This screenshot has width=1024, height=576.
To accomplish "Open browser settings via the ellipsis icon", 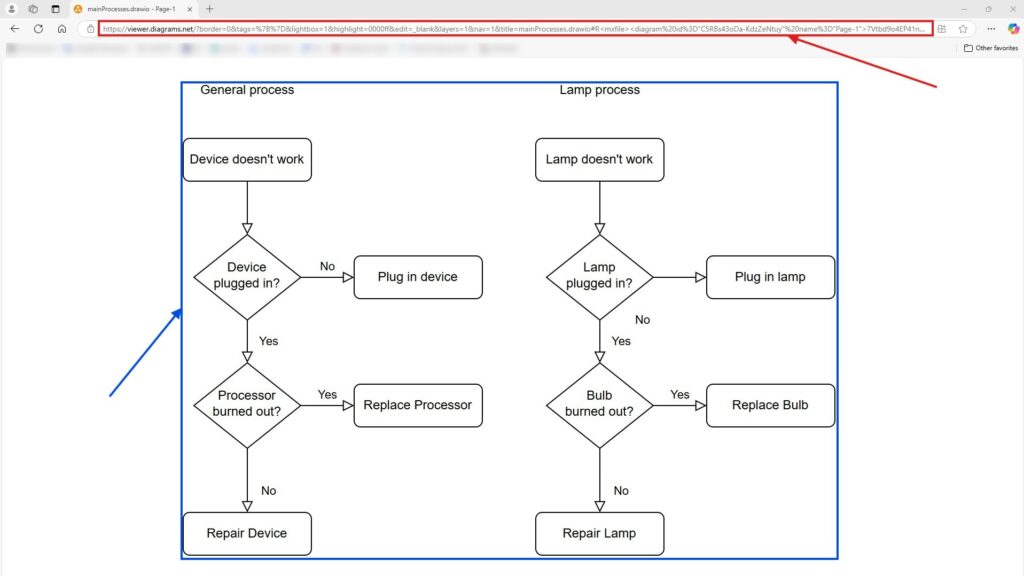I will 990,28.
